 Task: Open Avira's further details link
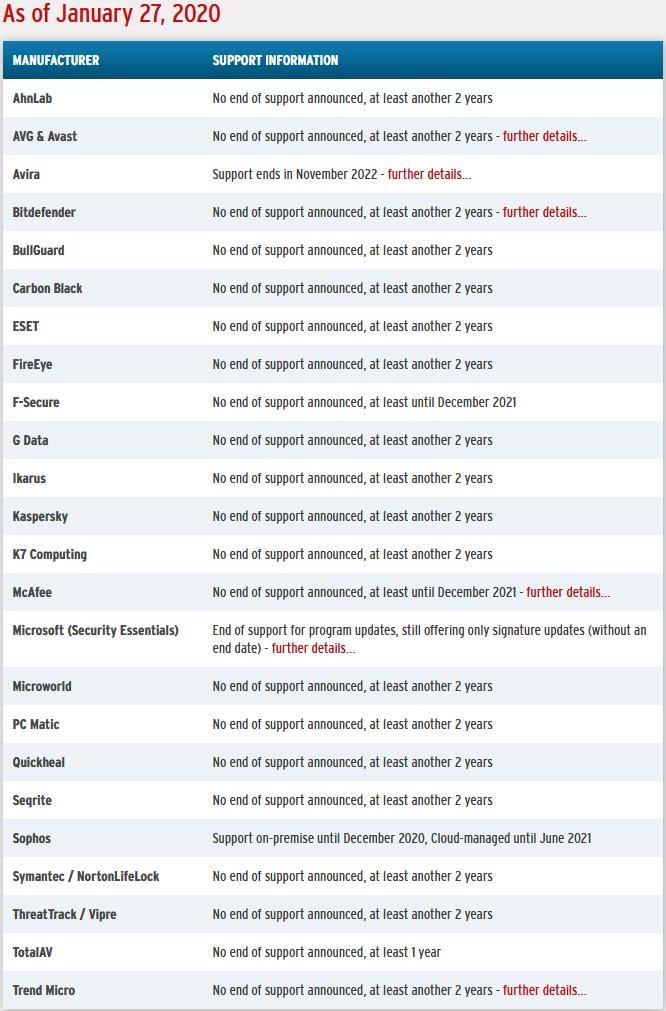429,174
